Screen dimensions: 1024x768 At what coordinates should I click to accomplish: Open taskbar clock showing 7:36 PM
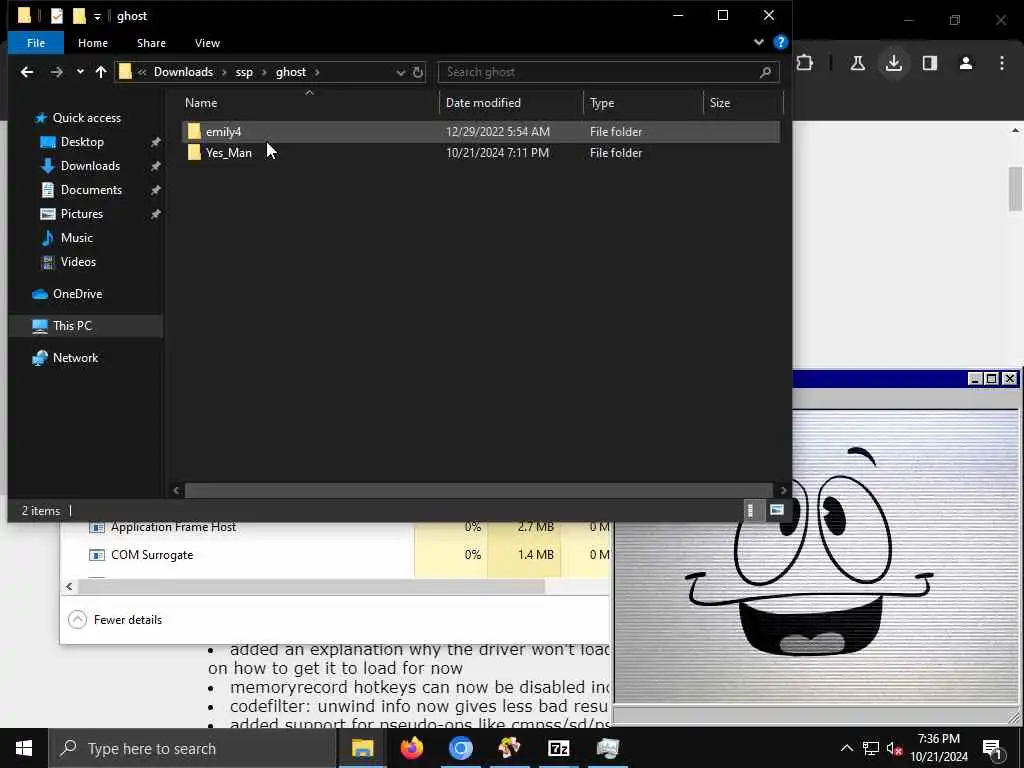(x=939, y=748)
